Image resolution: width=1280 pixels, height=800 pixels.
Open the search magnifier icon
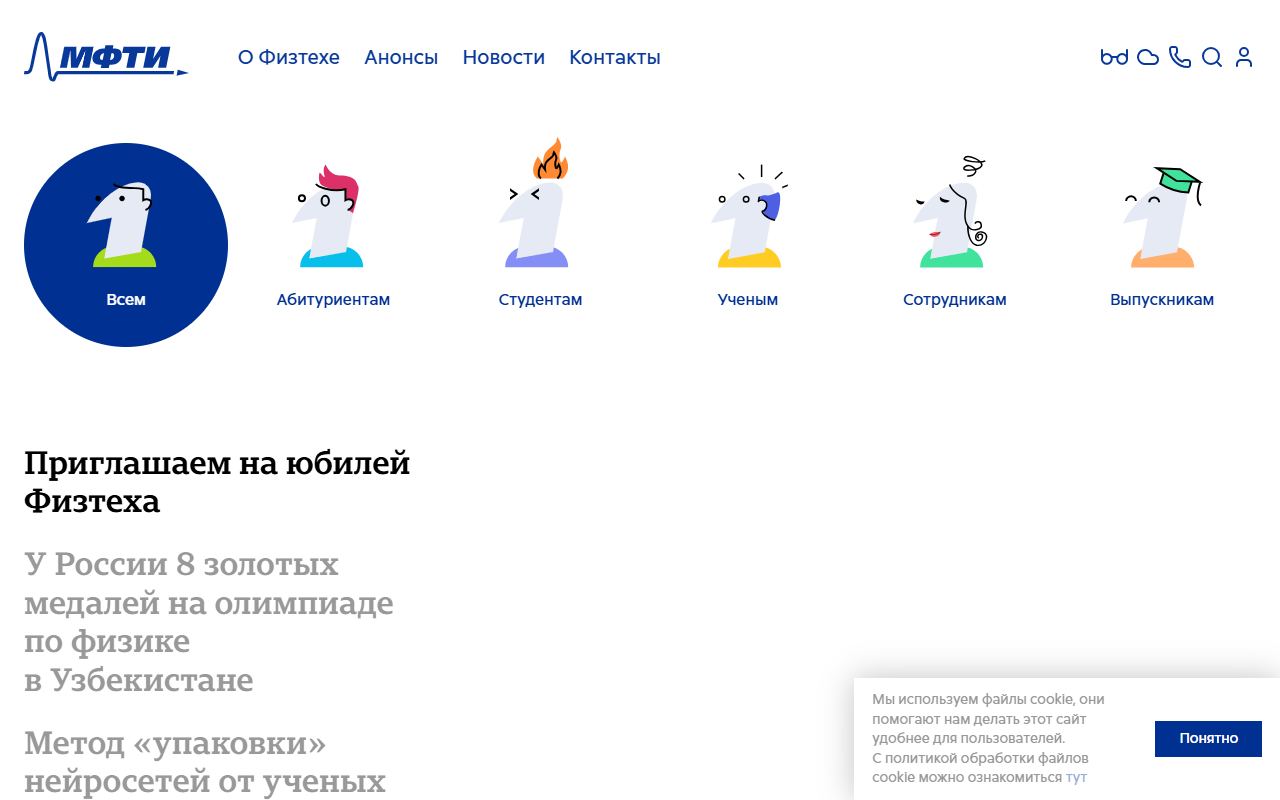(1212, 57)
